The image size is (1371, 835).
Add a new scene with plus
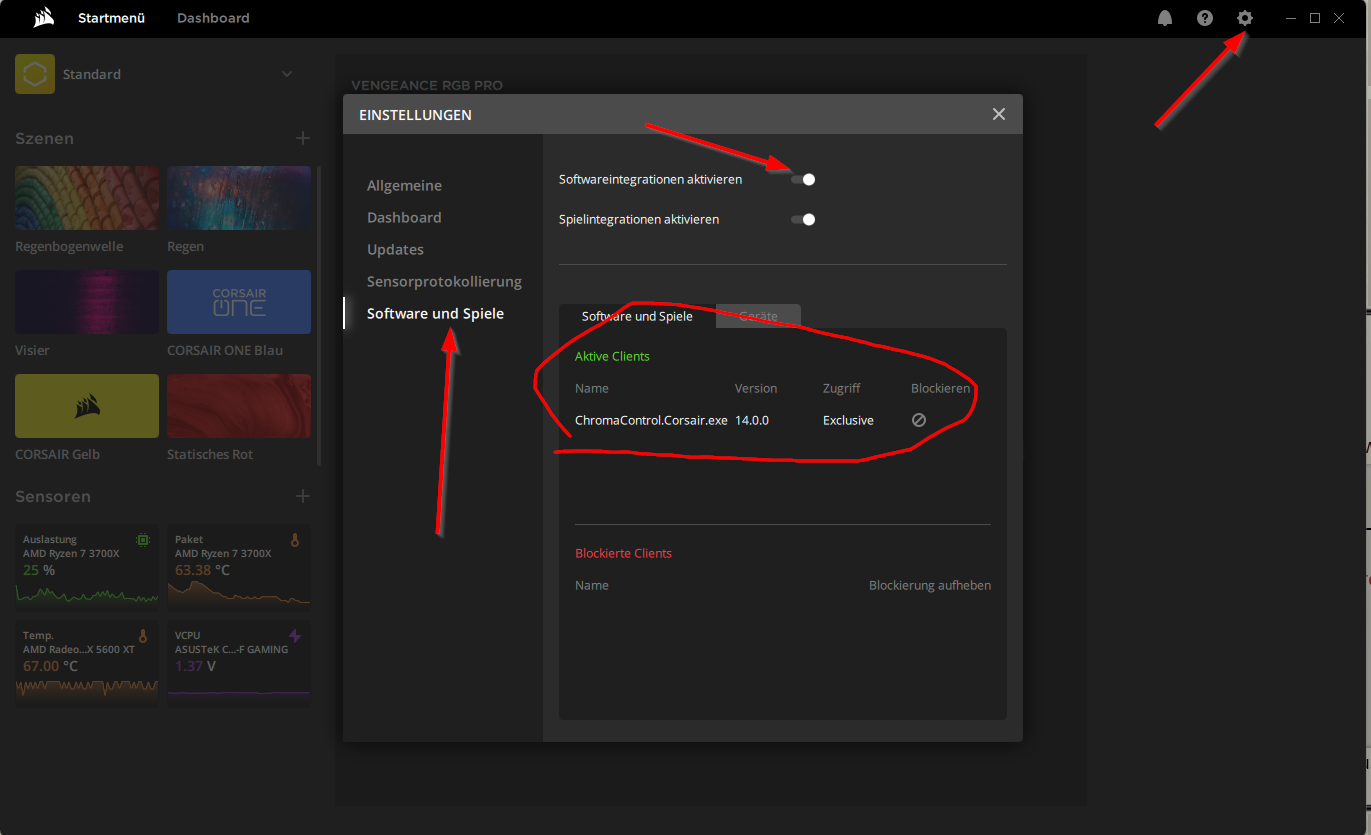(x=303, y=138)
